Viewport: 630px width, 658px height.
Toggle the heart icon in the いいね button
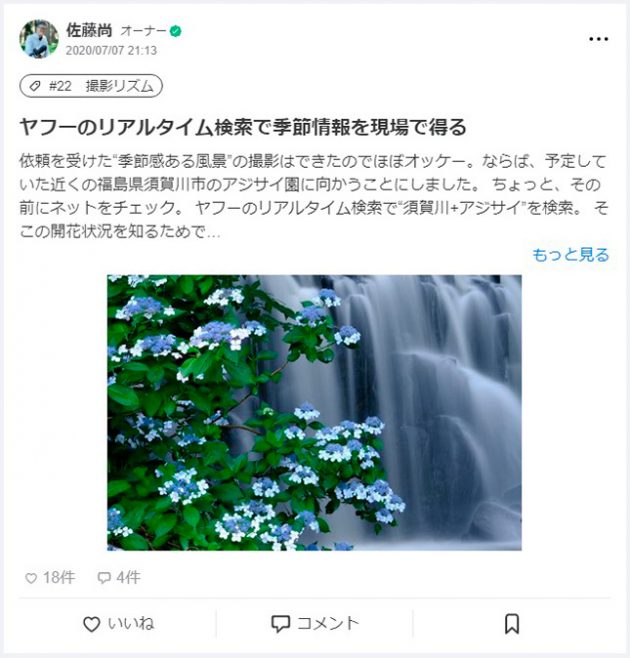[x=91, y=624]
